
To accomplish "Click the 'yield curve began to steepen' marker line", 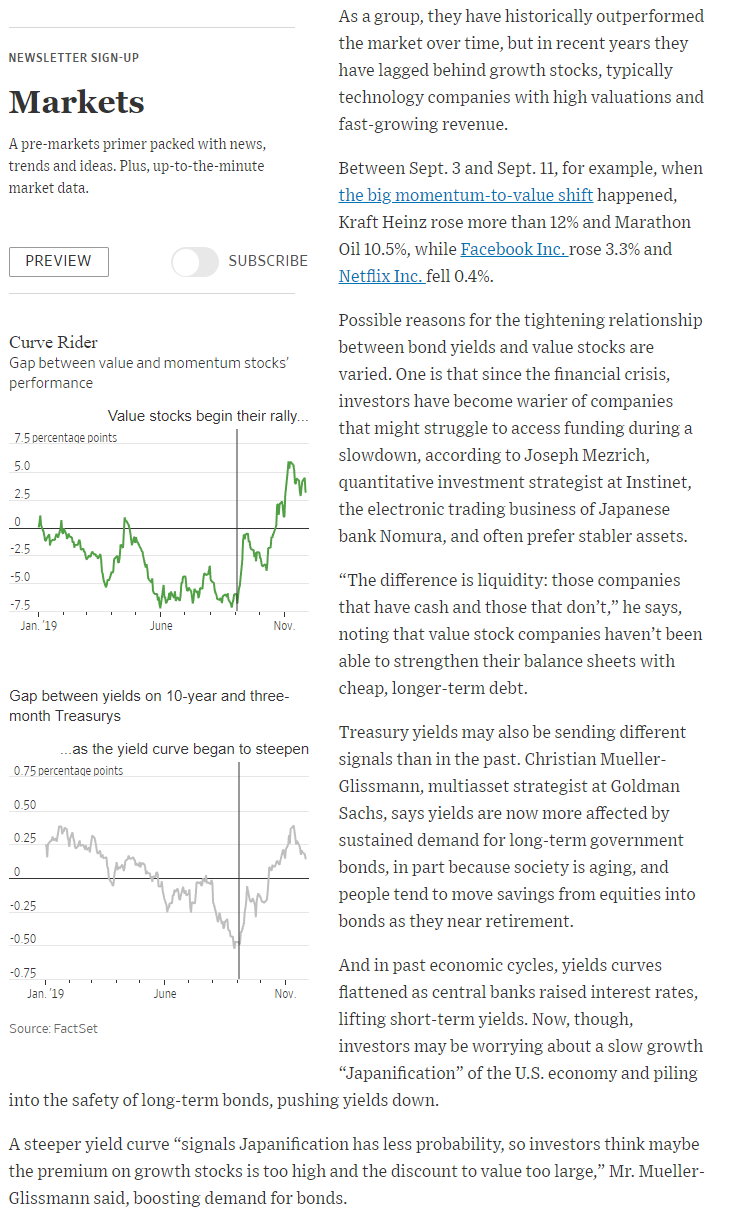I will click(239, 870).
